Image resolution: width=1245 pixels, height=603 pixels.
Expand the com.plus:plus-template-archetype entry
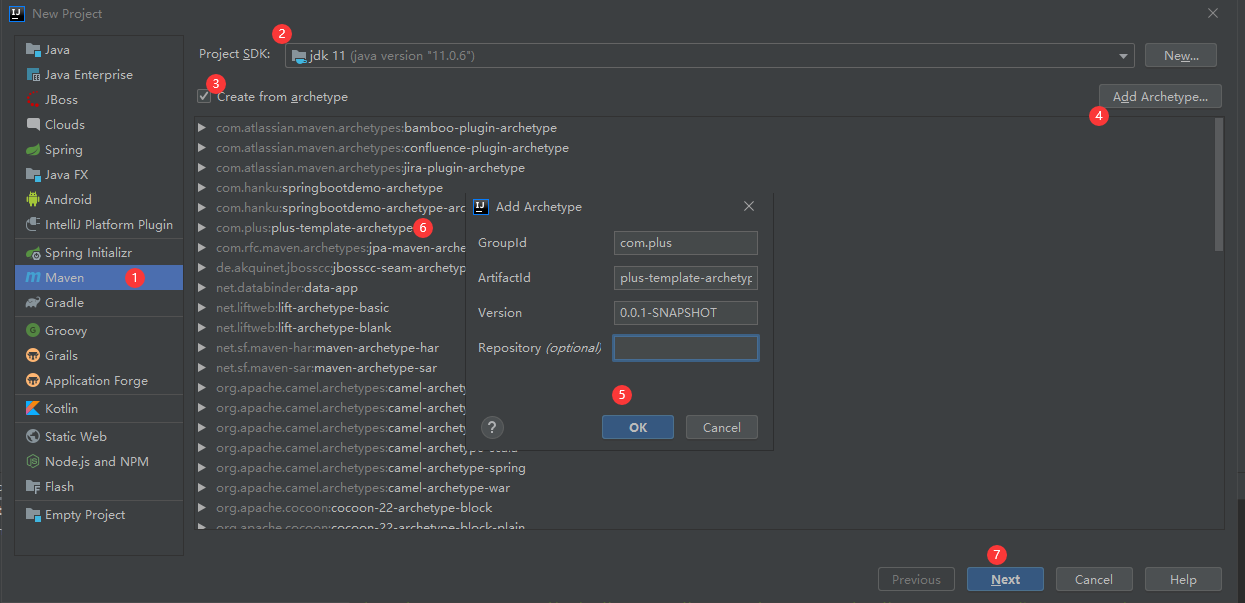(202, 228)
